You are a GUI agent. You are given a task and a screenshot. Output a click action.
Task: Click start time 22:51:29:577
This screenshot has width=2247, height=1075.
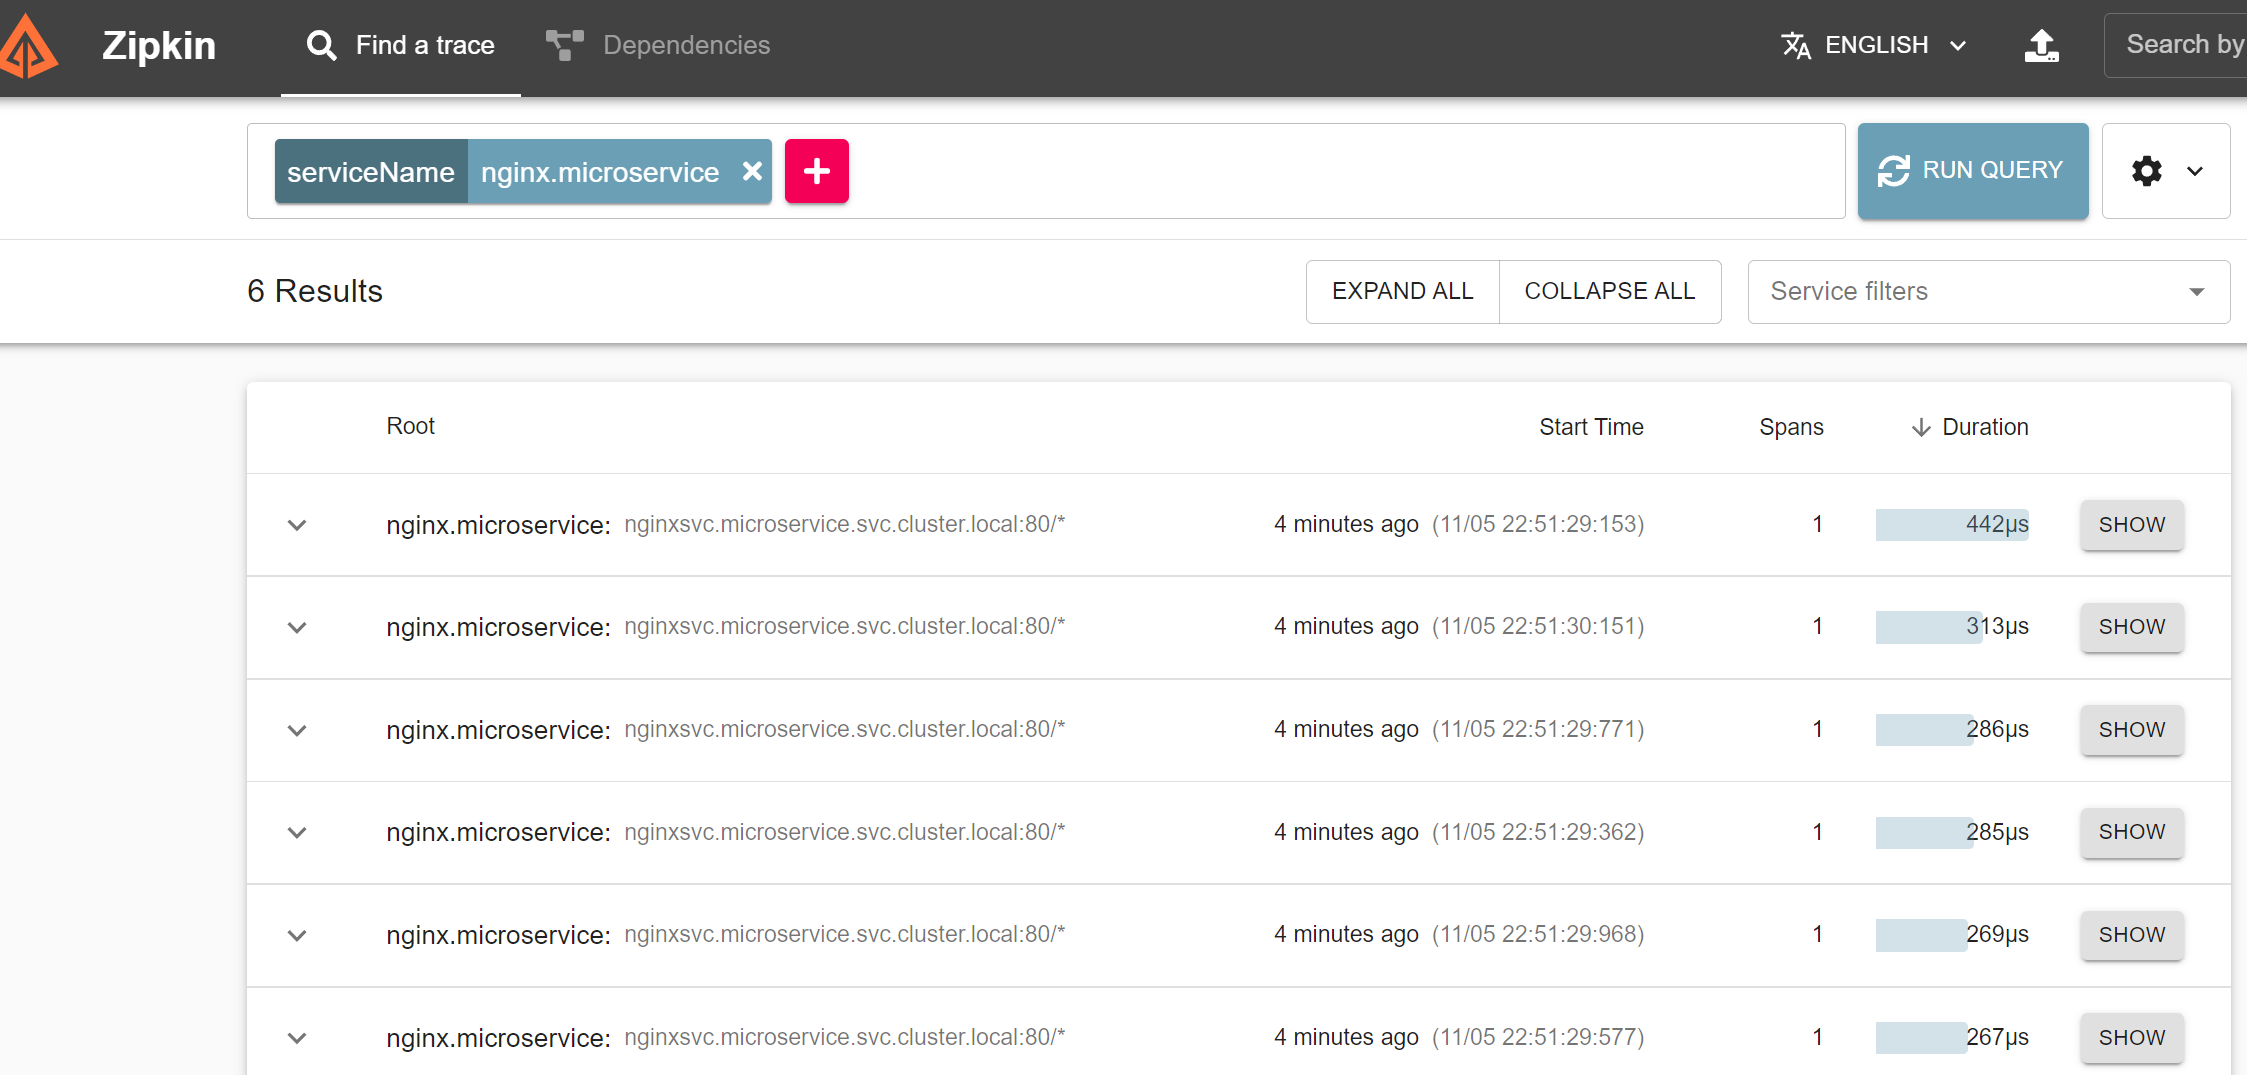[1538, 1037]
